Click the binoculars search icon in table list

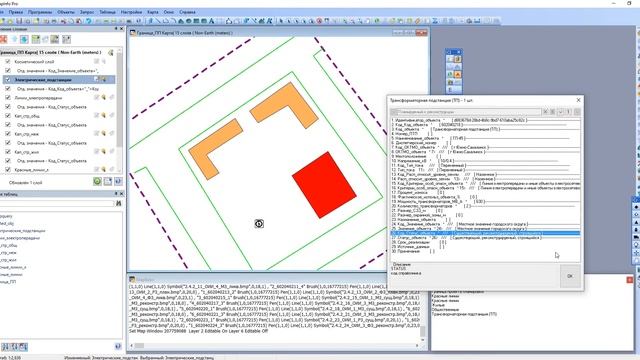click(x=118, y=203)
